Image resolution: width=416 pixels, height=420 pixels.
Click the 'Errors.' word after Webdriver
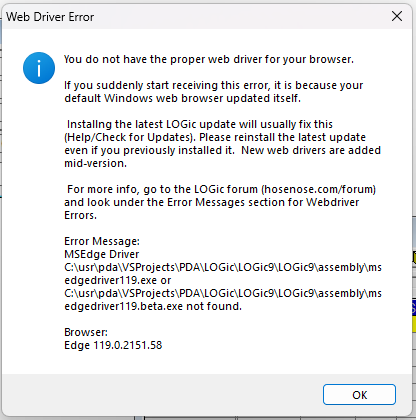coord(80,215)
